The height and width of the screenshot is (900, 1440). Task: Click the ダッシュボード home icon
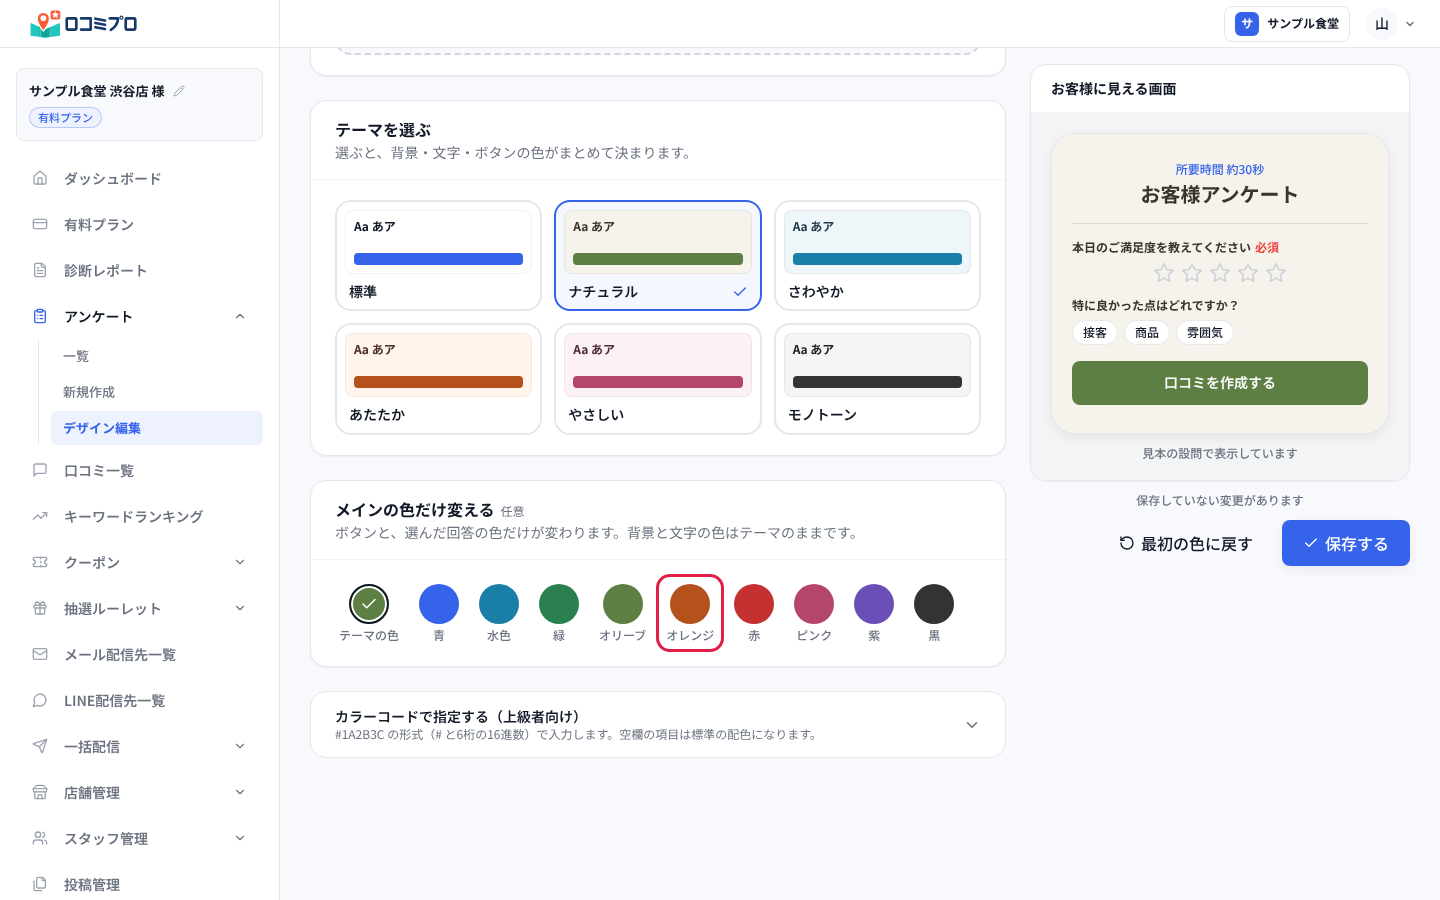[x=40, y=178]
